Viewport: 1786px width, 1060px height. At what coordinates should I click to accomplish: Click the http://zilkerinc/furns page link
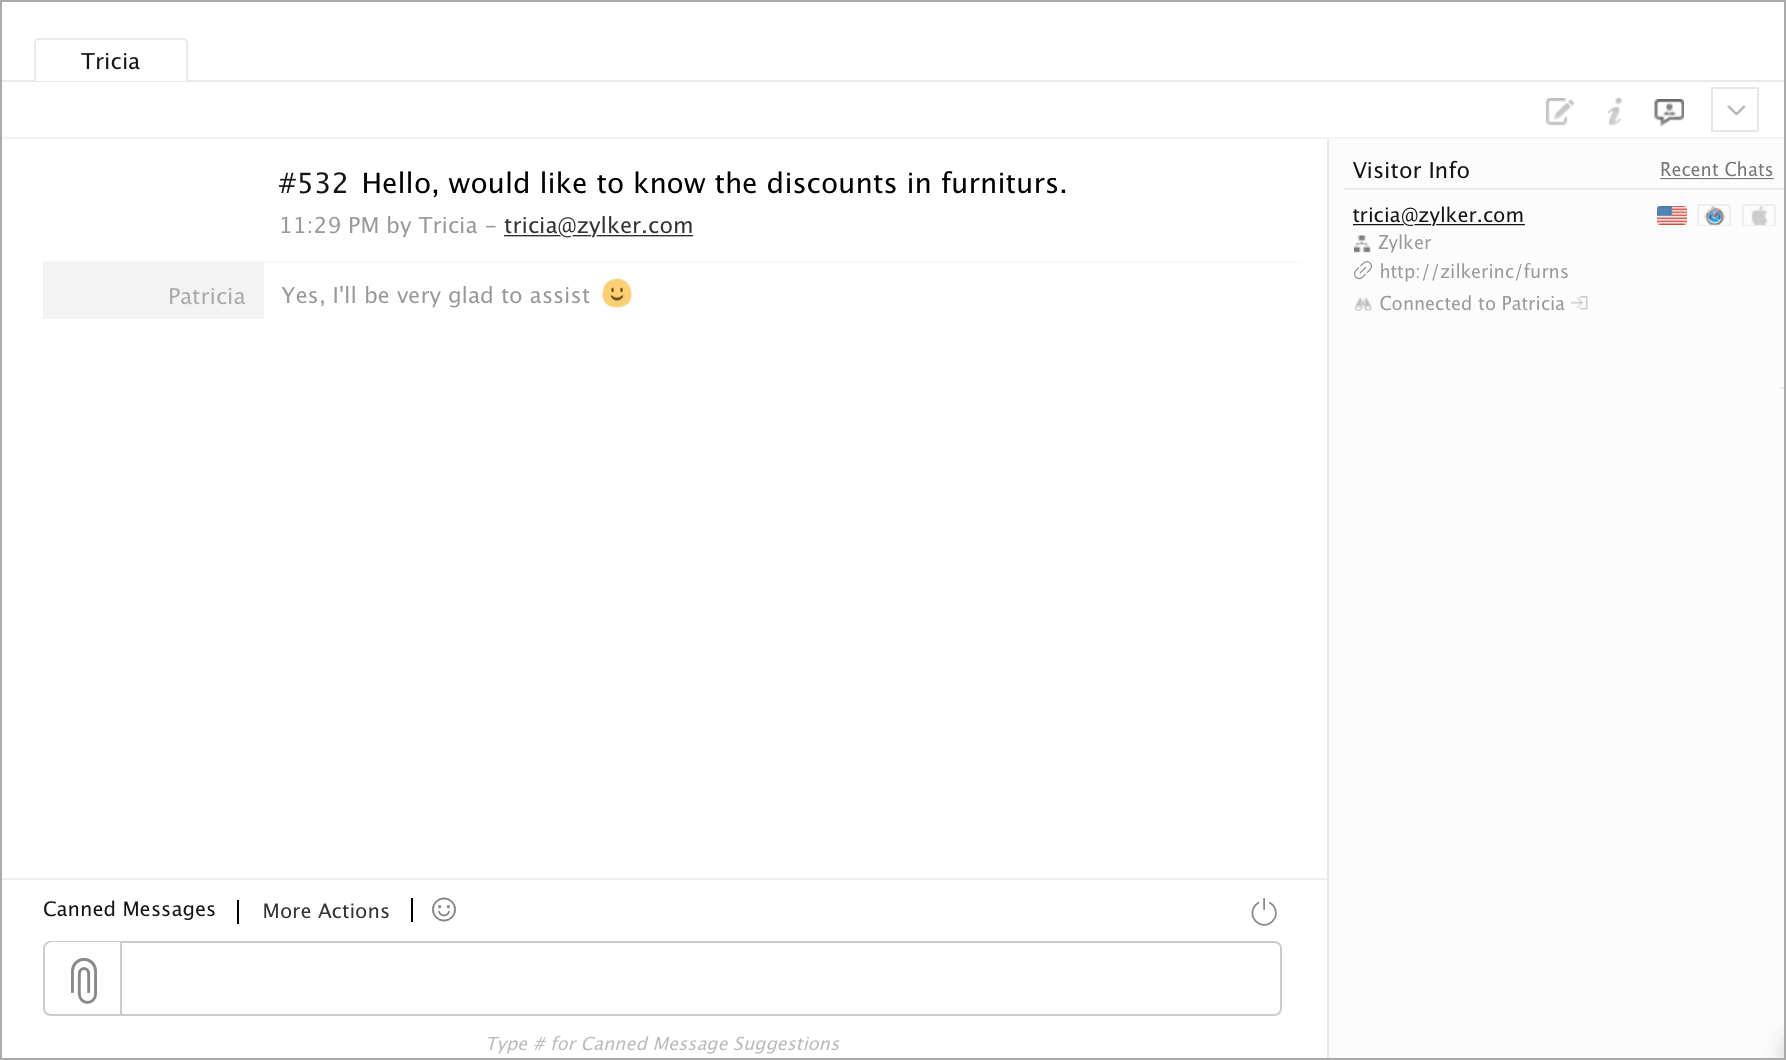(x=1473, y=272)
